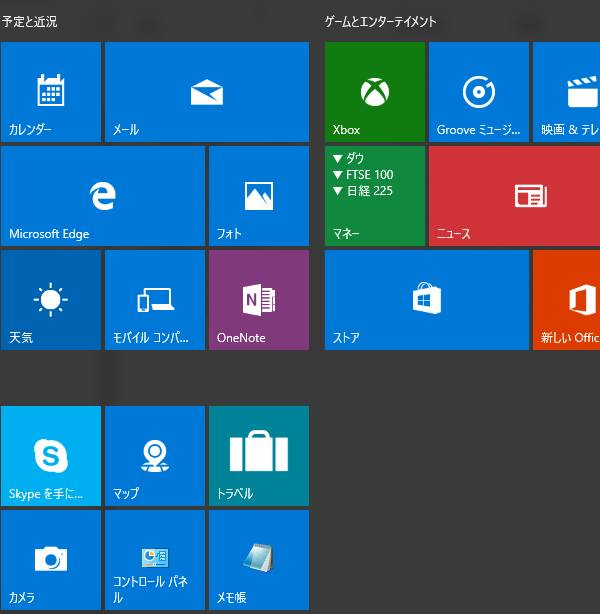
Task: Open the Movies & TV (映画 & テレビ) tile
Action: tap(567, 92)
